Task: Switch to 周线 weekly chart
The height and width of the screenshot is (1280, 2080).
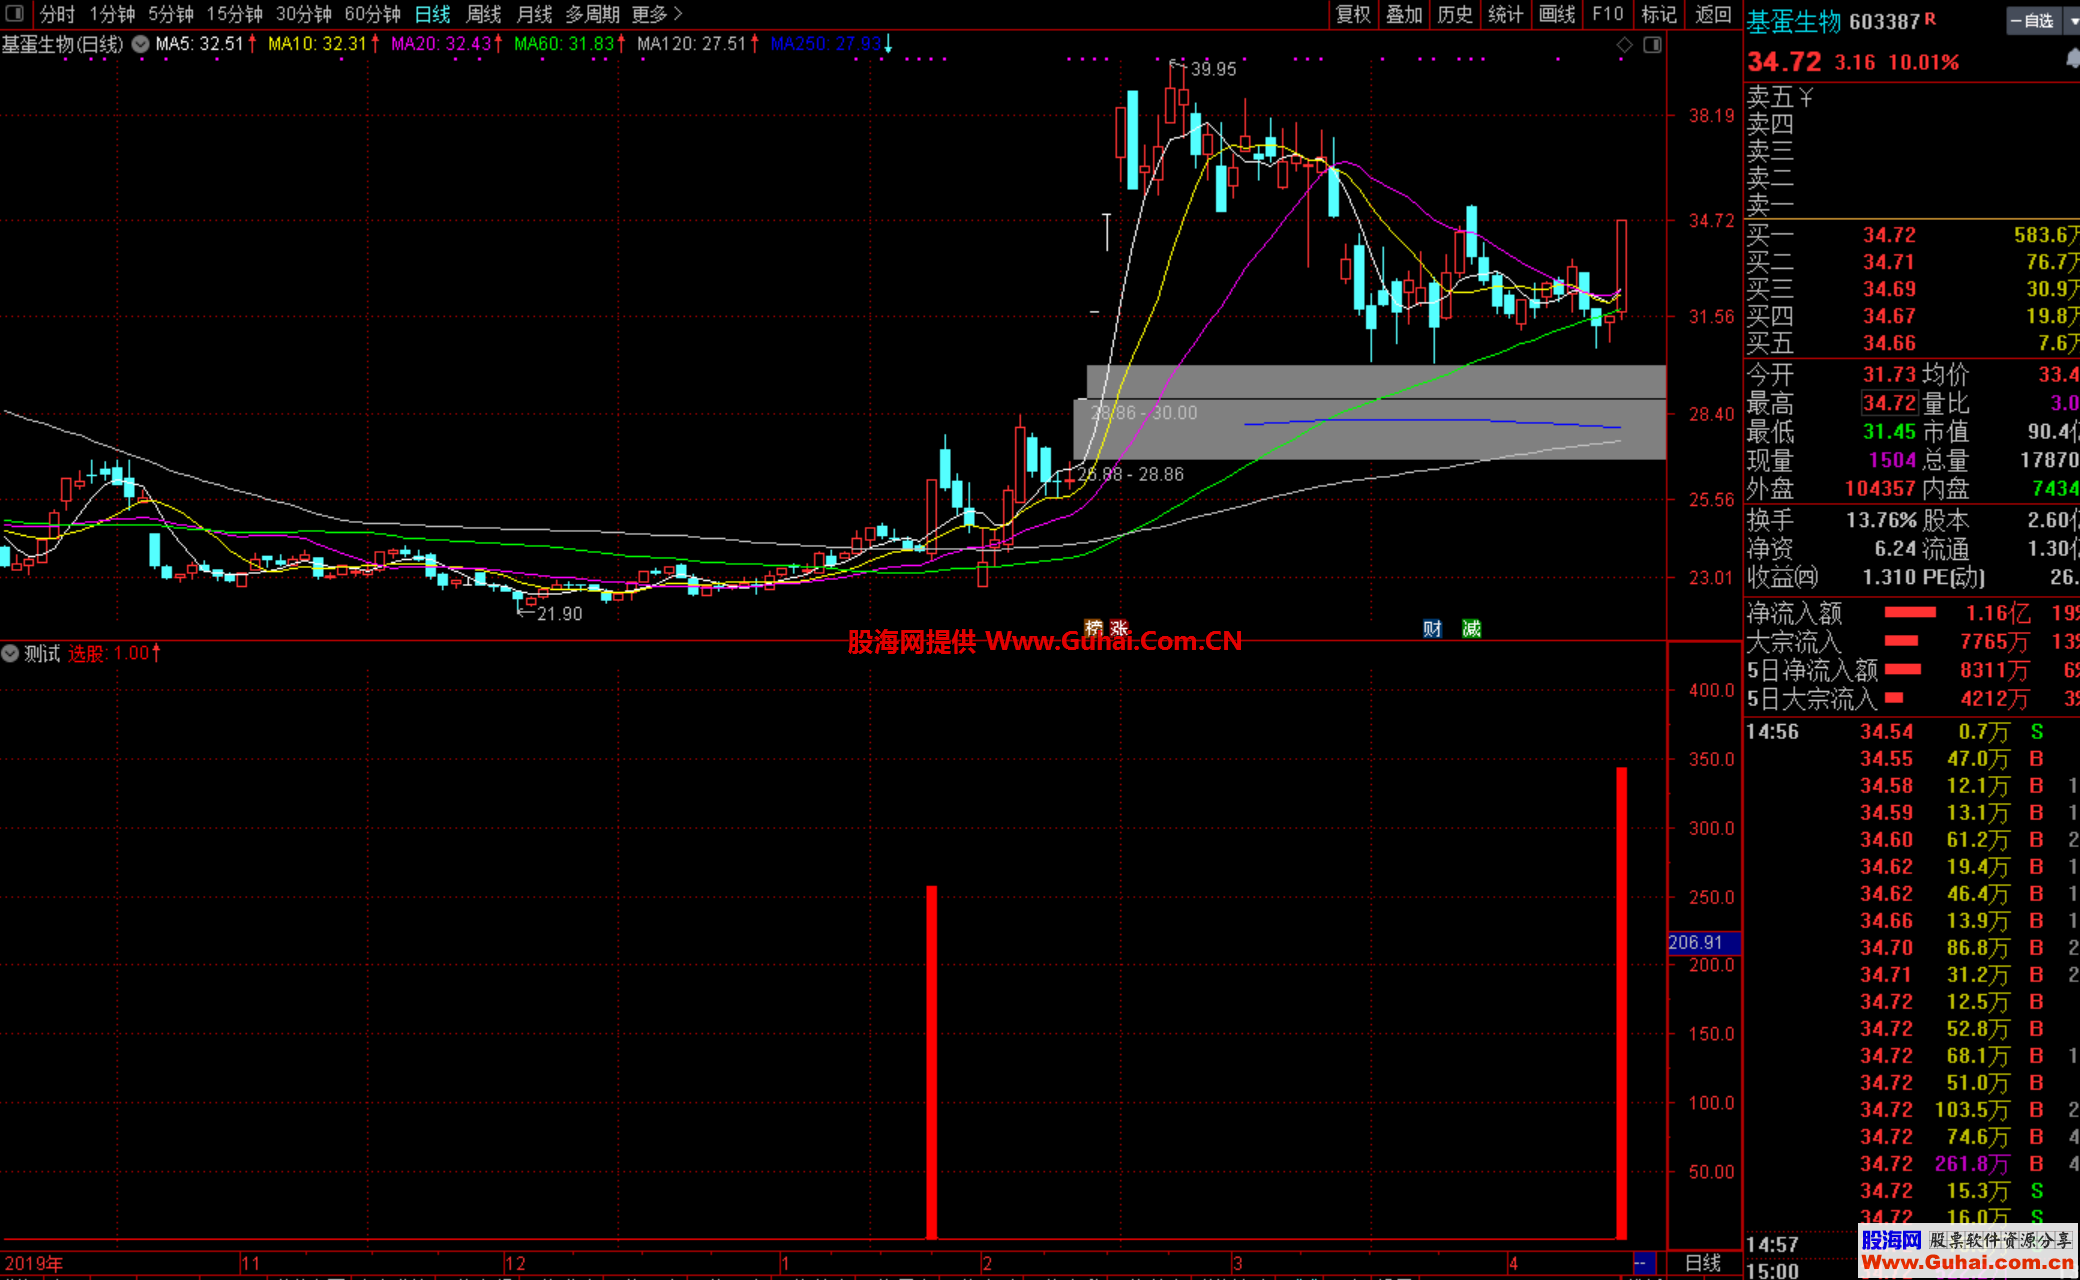Action: click(x=484, y=14)
